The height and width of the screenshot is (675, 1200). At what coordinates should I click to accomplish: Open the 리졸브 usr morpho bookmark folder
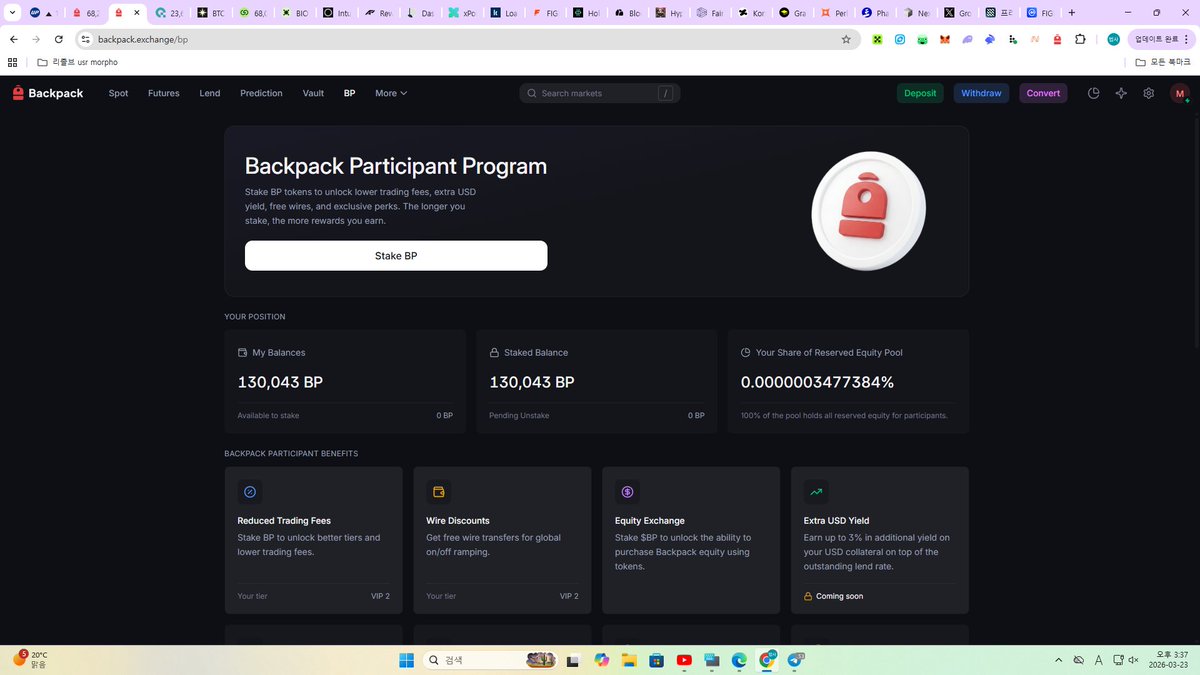[x=77, y=62]
